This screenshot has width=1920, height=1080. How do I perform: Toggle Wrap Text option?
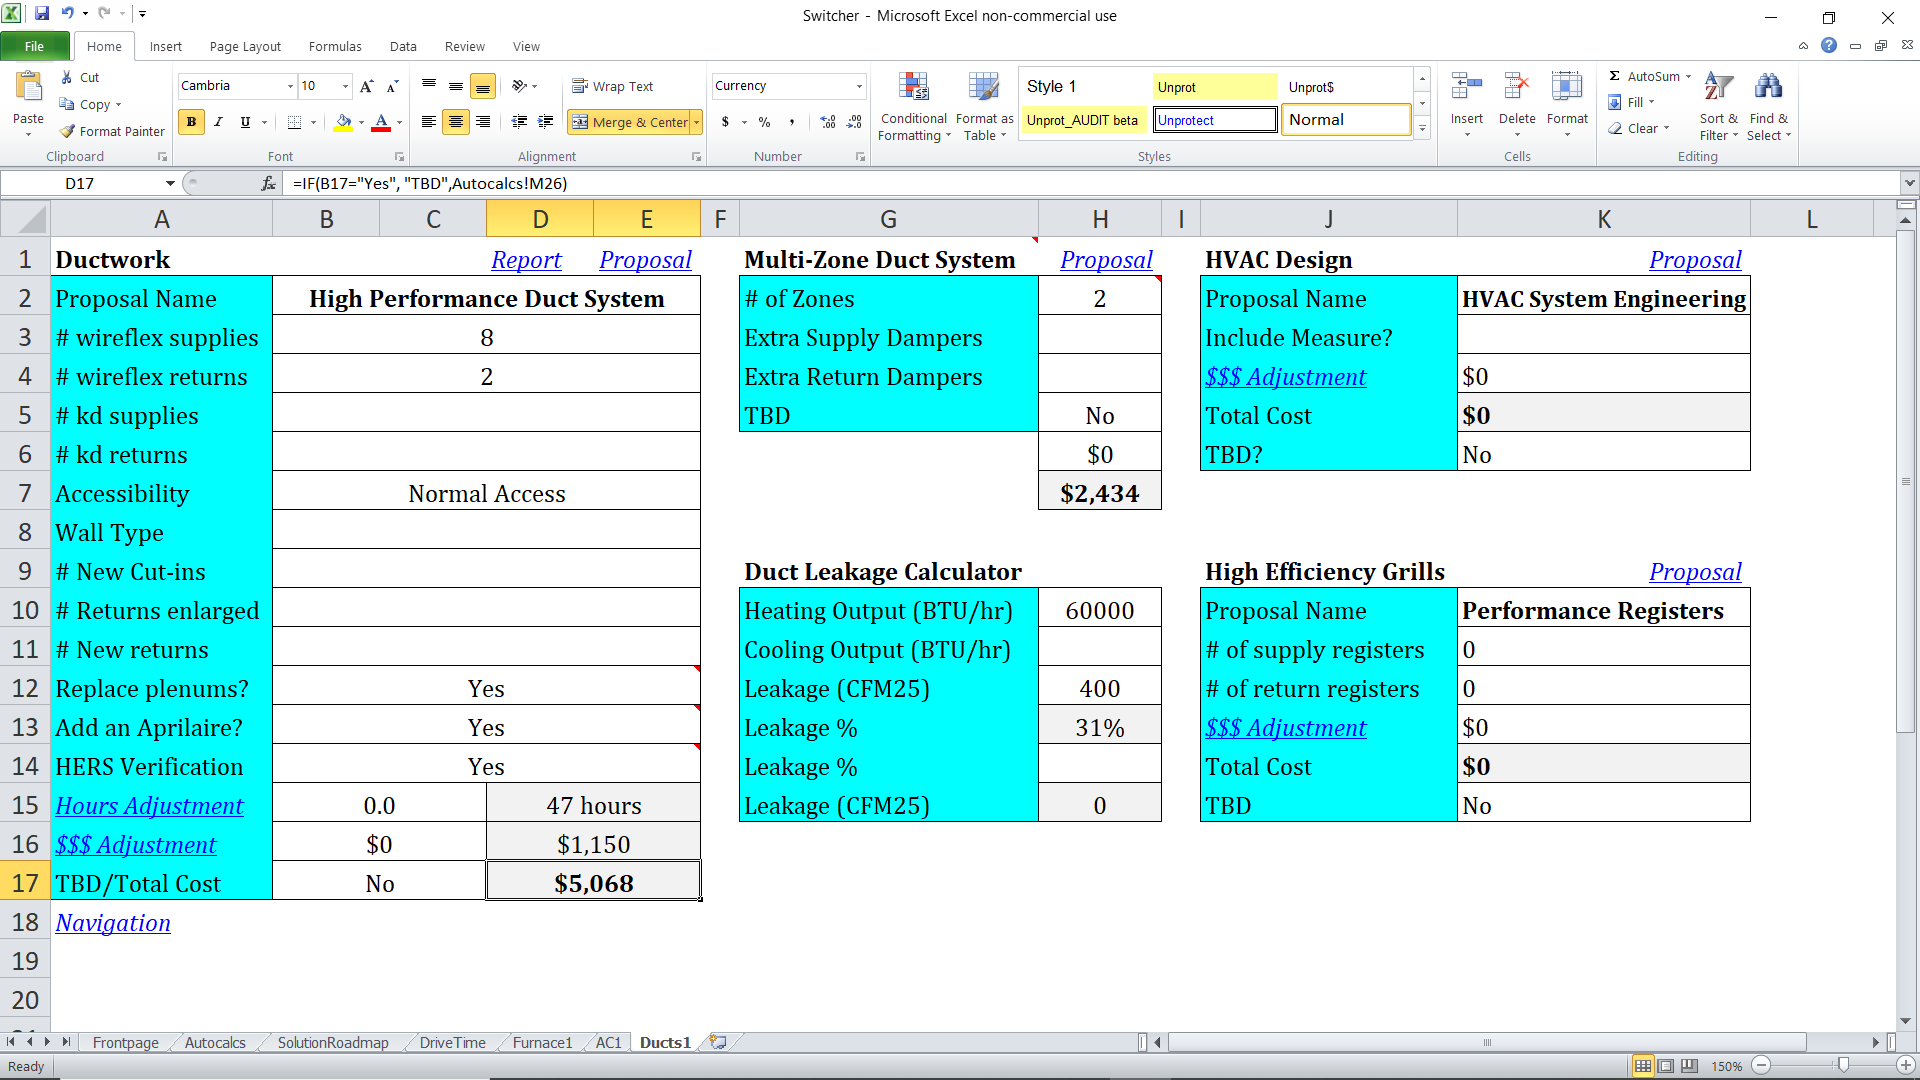click(x=613, y=86)
